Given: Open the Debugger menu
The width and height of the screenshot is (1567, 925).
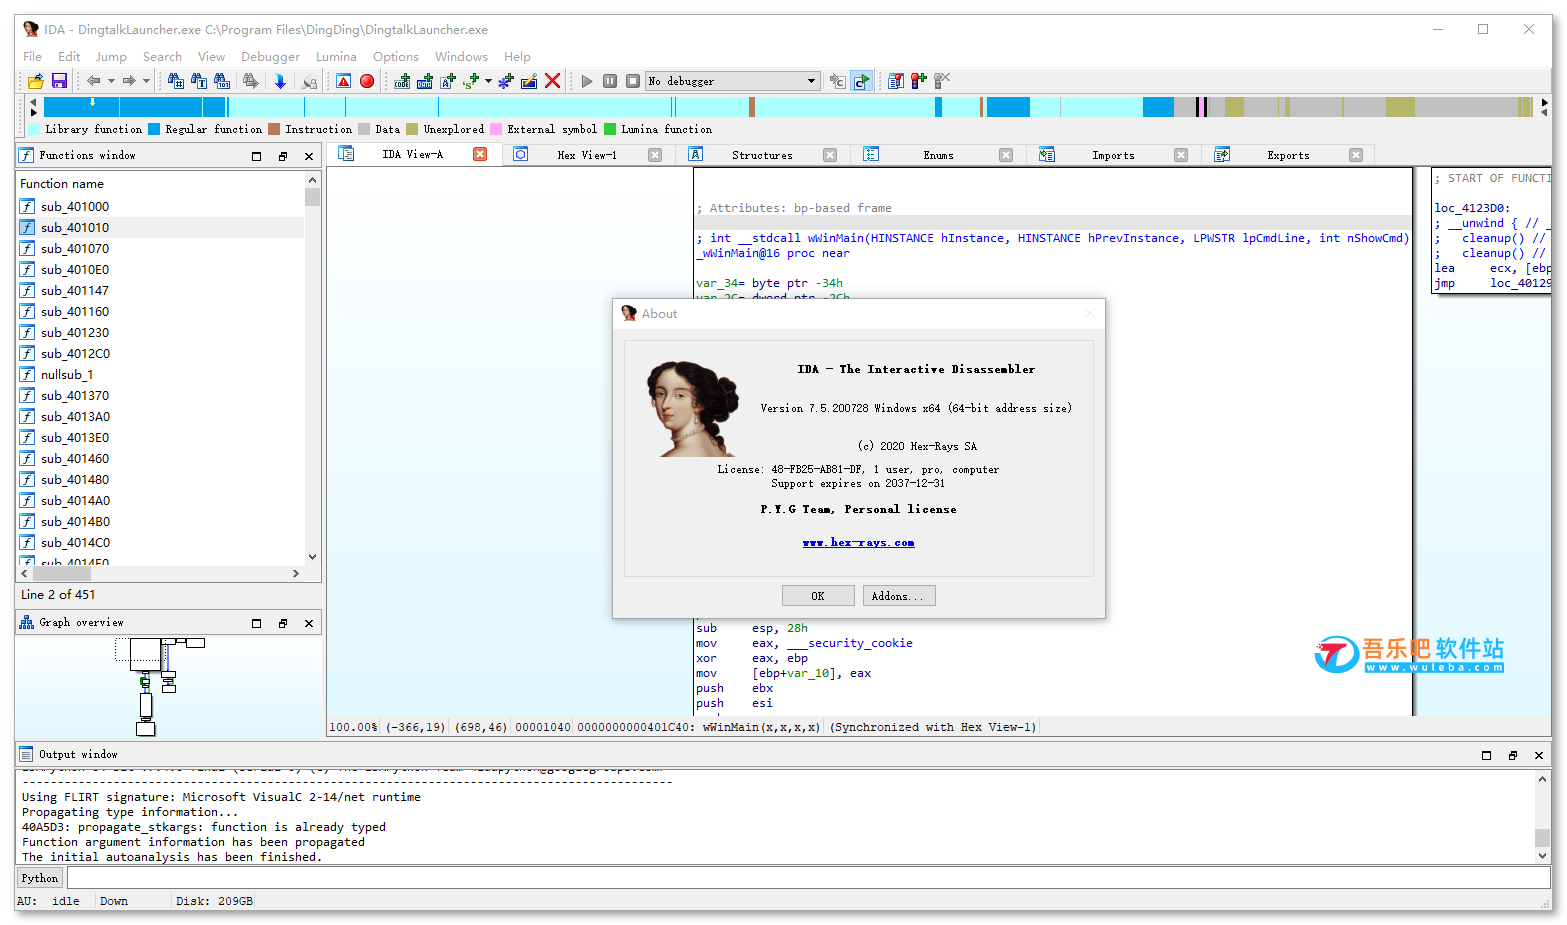Looking at the screenshot, I should [x=270, y=57].
